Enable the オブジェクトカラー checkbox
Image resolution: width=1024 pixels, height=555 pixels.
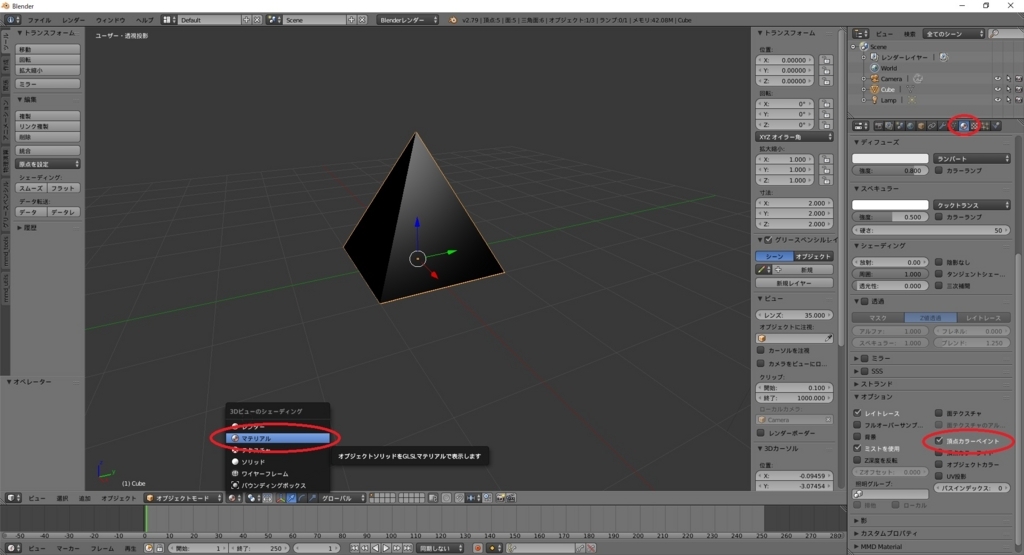click(x=939, y=464)
